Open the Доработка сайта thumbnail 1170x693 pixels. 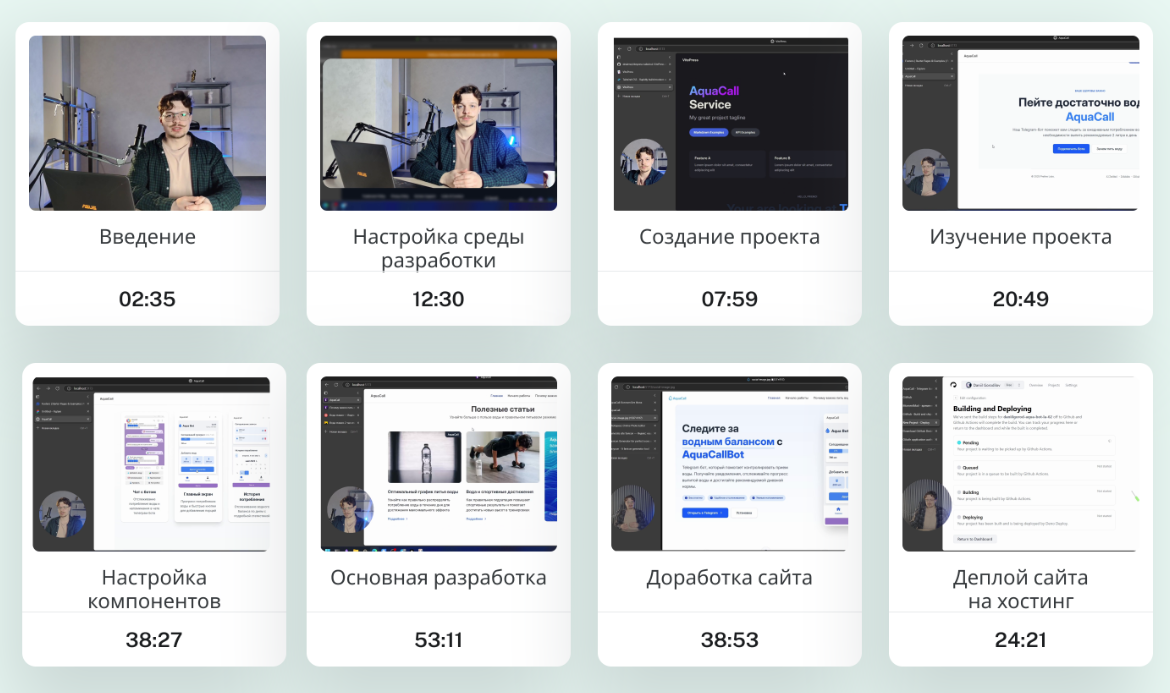(729, 464)
